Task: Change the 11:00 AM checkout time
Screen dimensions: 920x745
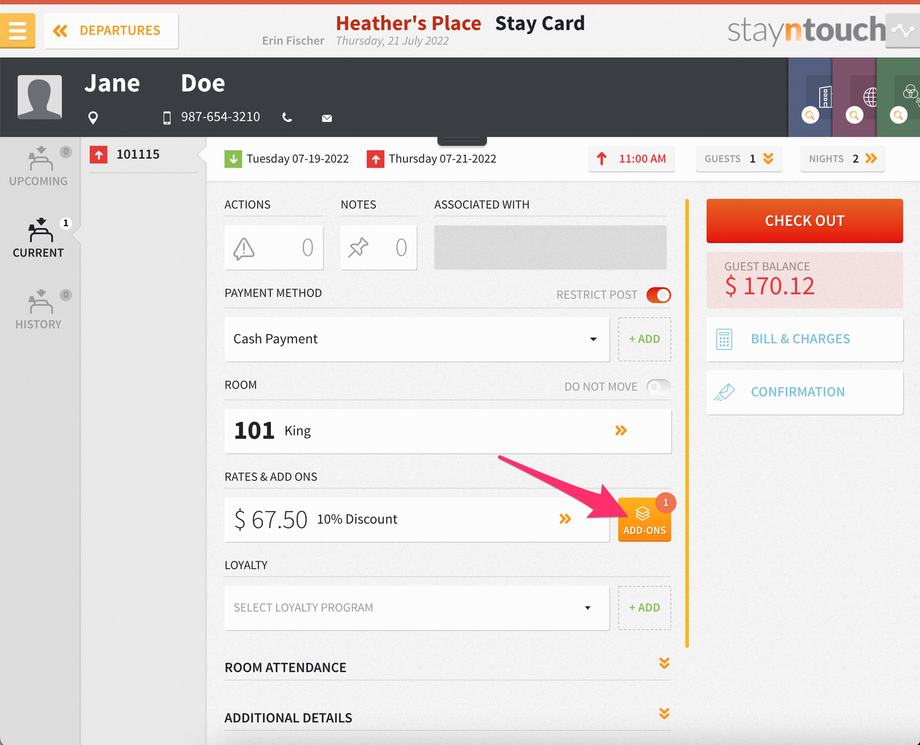Action: coord(631,159)
